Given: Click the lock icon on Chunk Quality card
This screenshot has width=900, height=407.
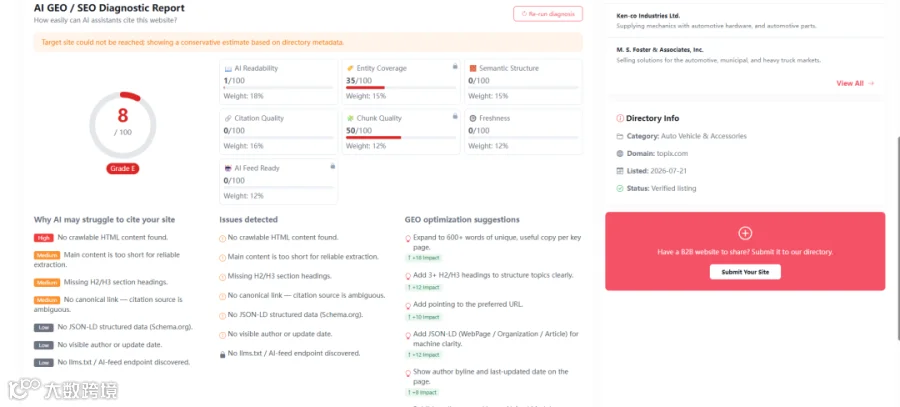Looking at the screenshot, I should pyautogui.click(x=455, y=117).
